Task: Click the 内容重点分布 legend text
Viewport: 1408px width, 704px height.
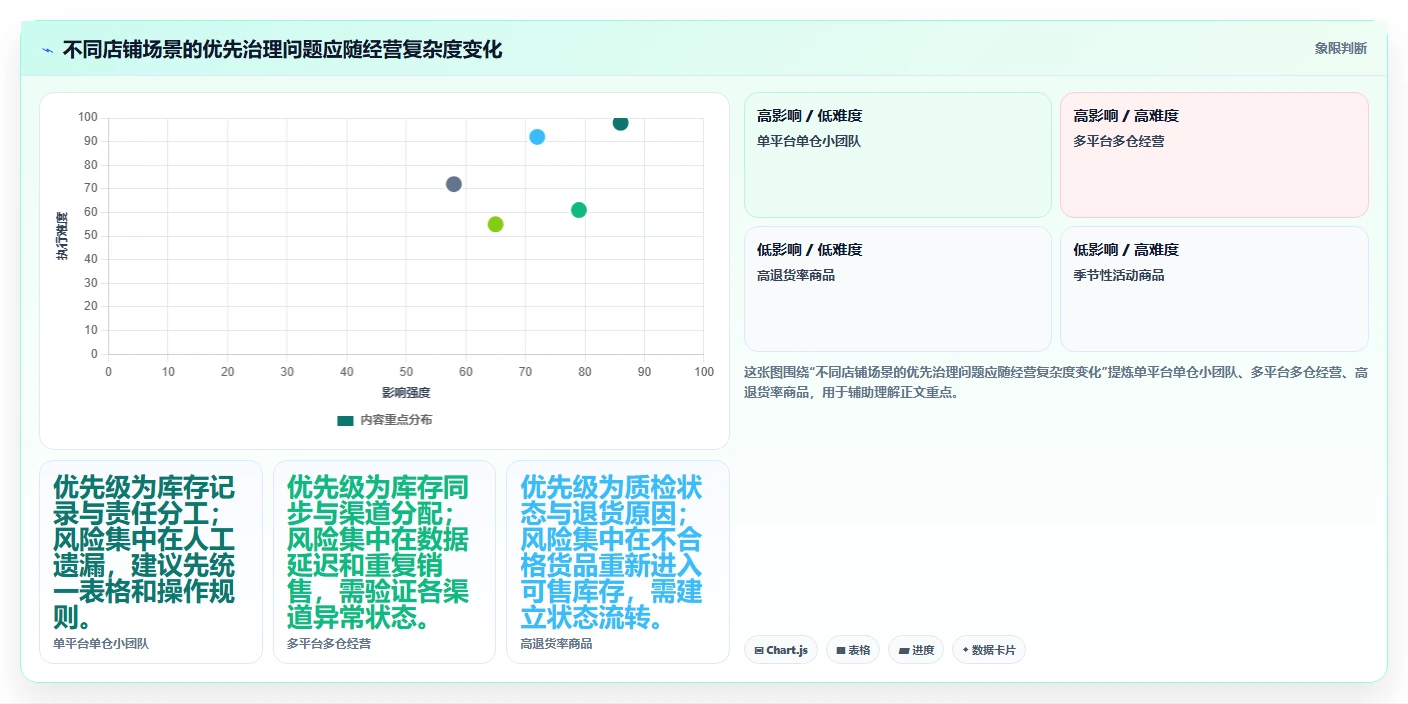Action: [x=396, y=420]
